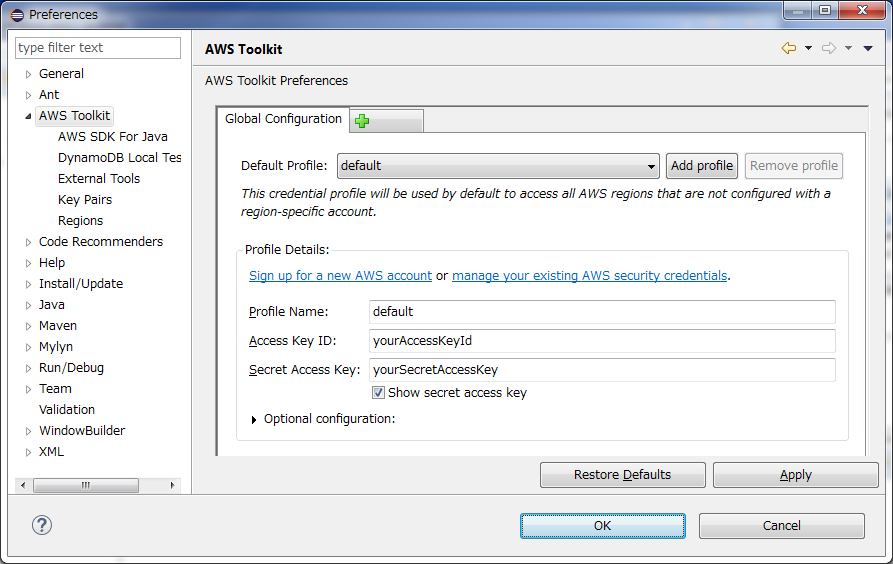The width and height of the screenshot is (893, 564).
Task: Open the back history dropdown arrow
Action: (x=808, y=48)
